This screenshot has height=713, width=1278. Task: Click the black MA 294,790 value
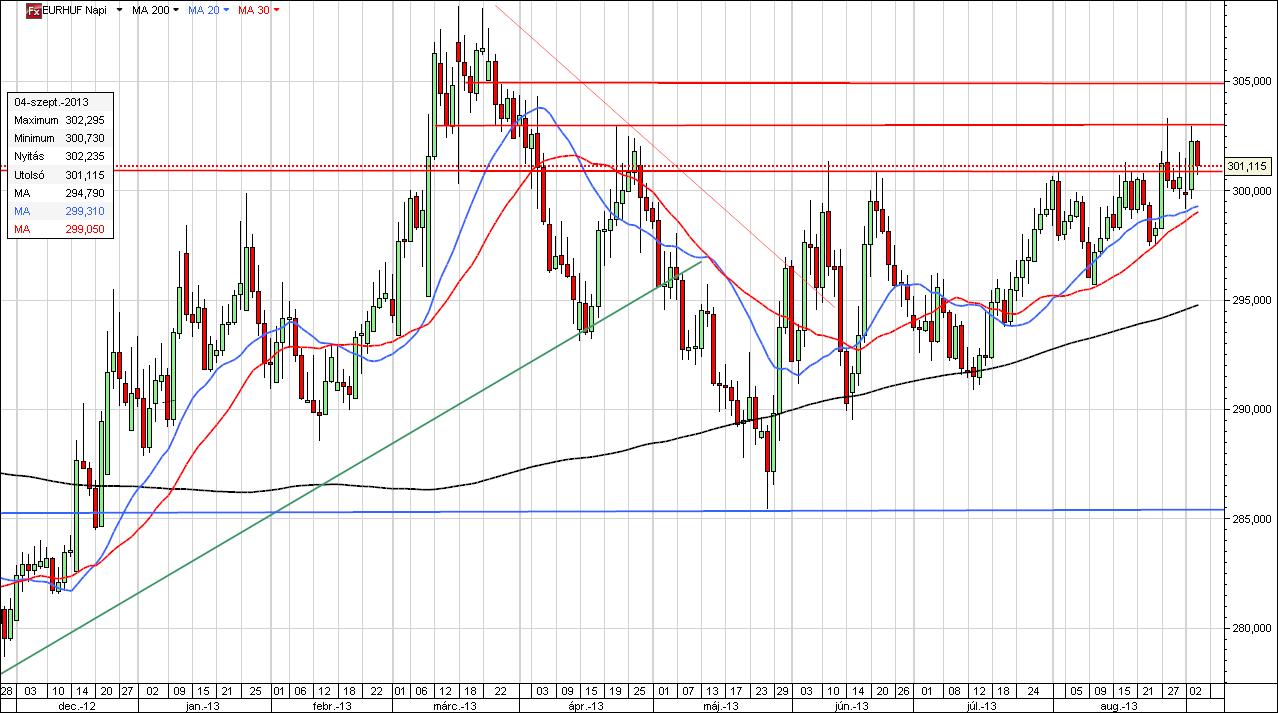tap(85, 193)
